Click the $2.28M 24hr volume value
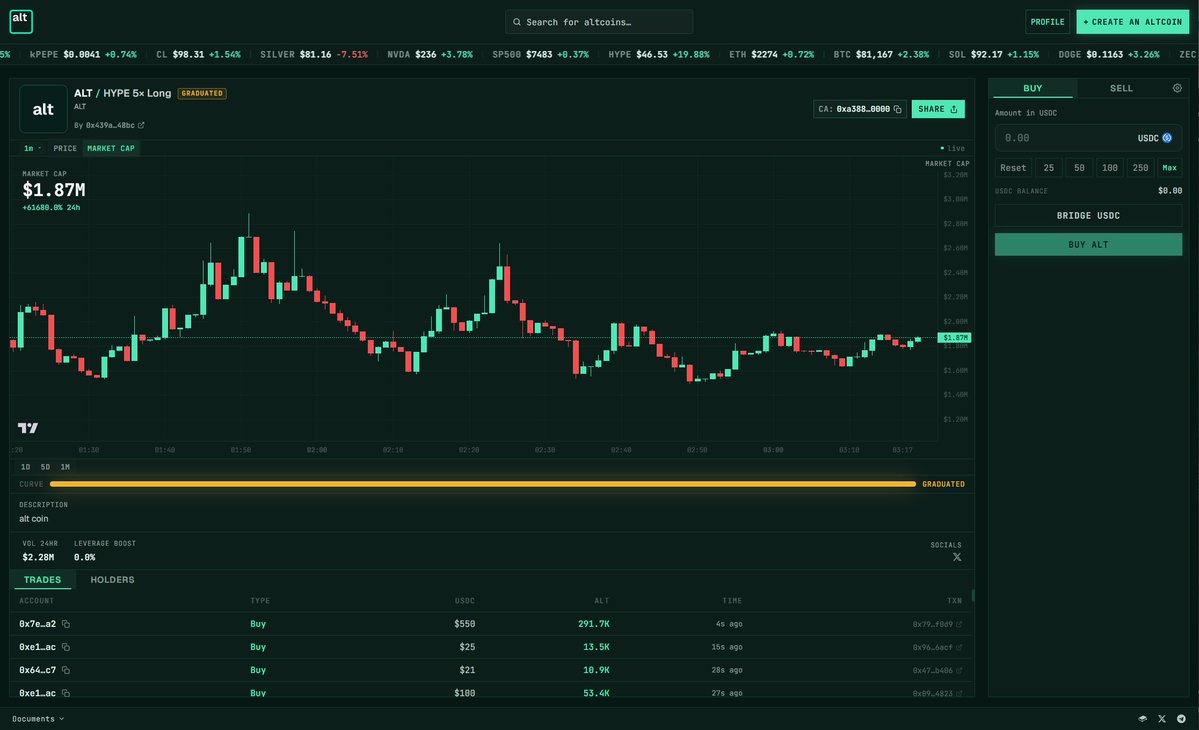The width and height of the screenshot is (1199, 730). point(38,557)
